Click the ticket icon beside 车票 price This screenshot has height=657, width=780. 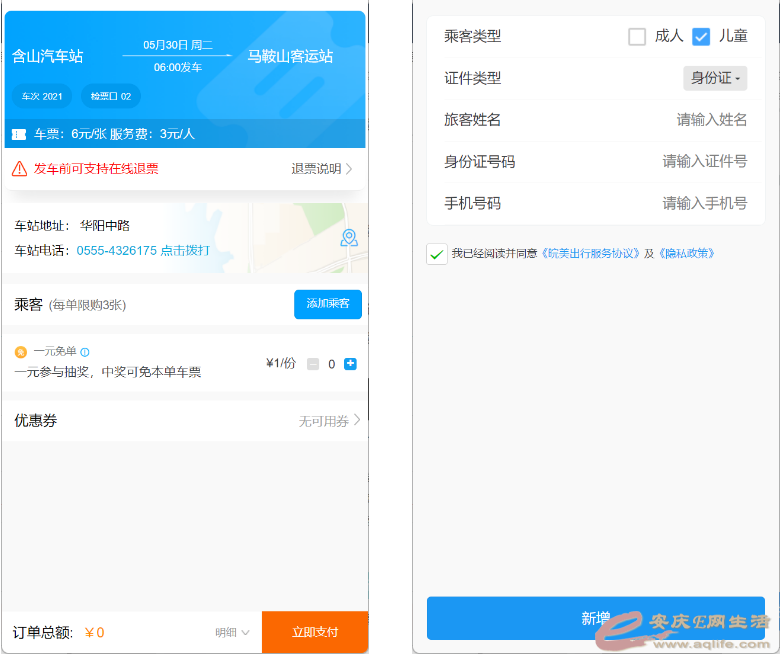[19, 134]
